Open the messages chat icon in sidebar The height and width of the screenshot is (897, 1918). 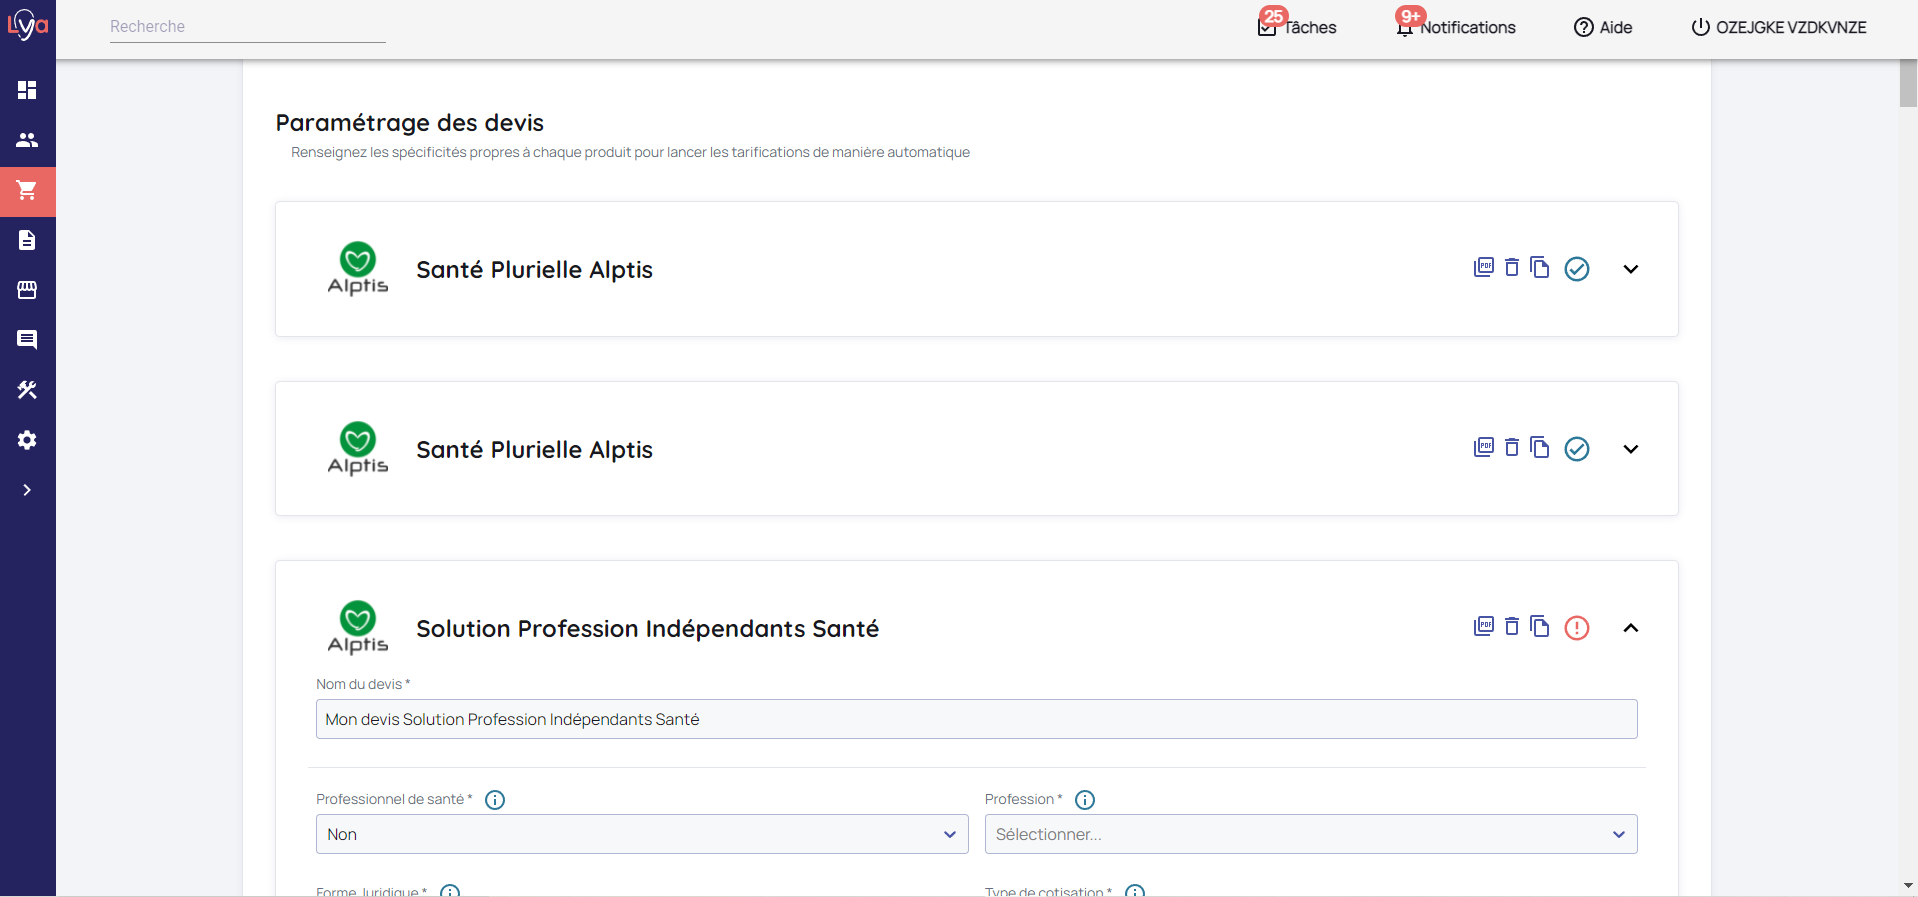(27, 340)
